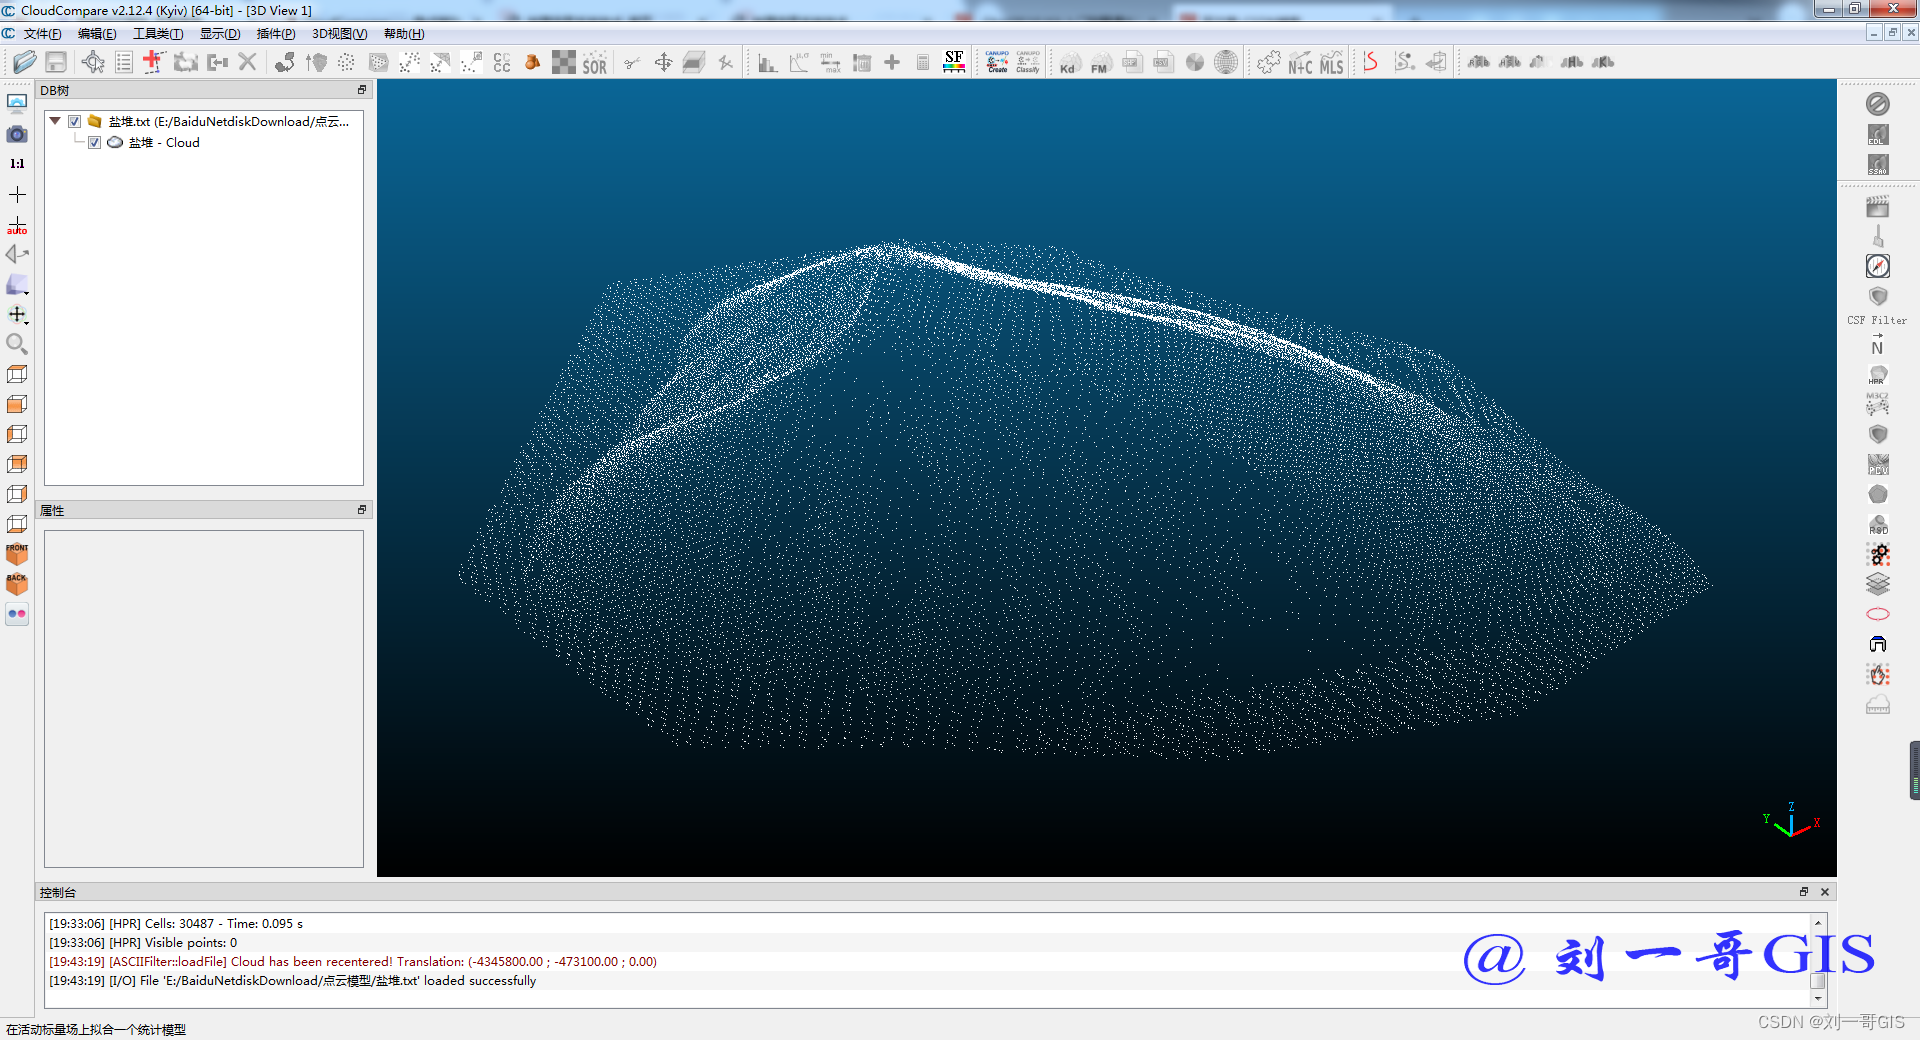The image size is (1920, 1040).
Task: Click the M3C2 distance plugin icon
Action: point(1877,404)
